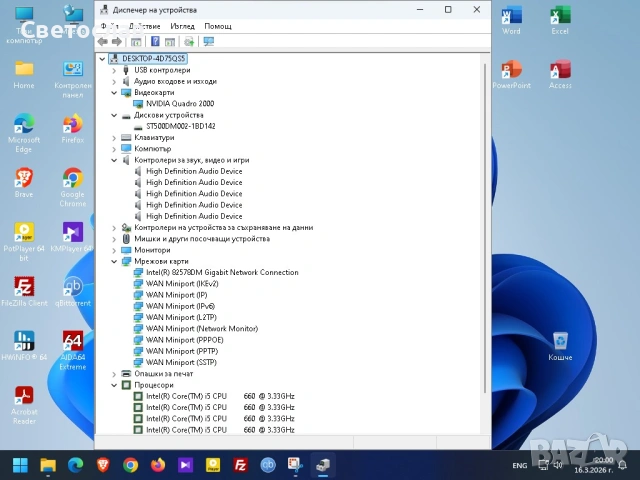Open Brave browser from the taskbar
640x480 pixels.
tap(103, 465)
